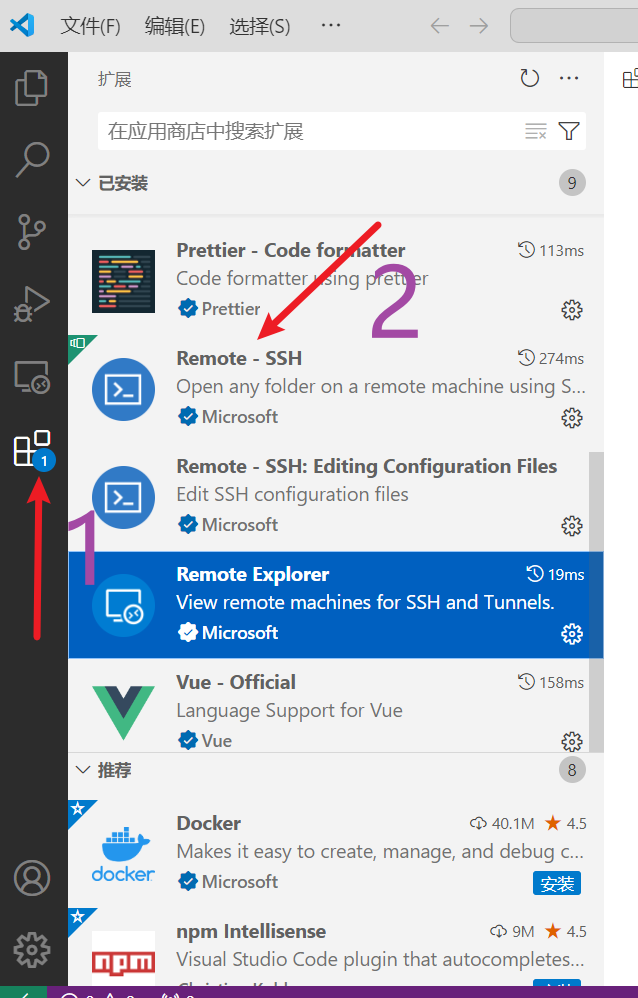Select the Remote - SSH extension title

click(239, 358)
